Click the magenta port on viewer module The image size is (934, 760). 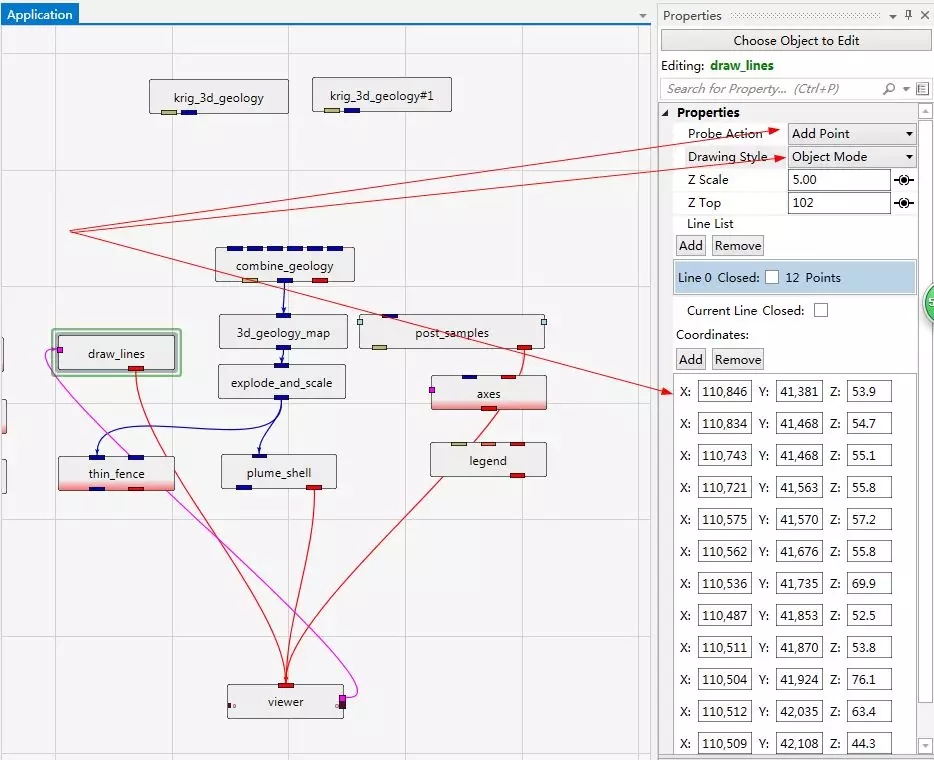coord(342,698)
